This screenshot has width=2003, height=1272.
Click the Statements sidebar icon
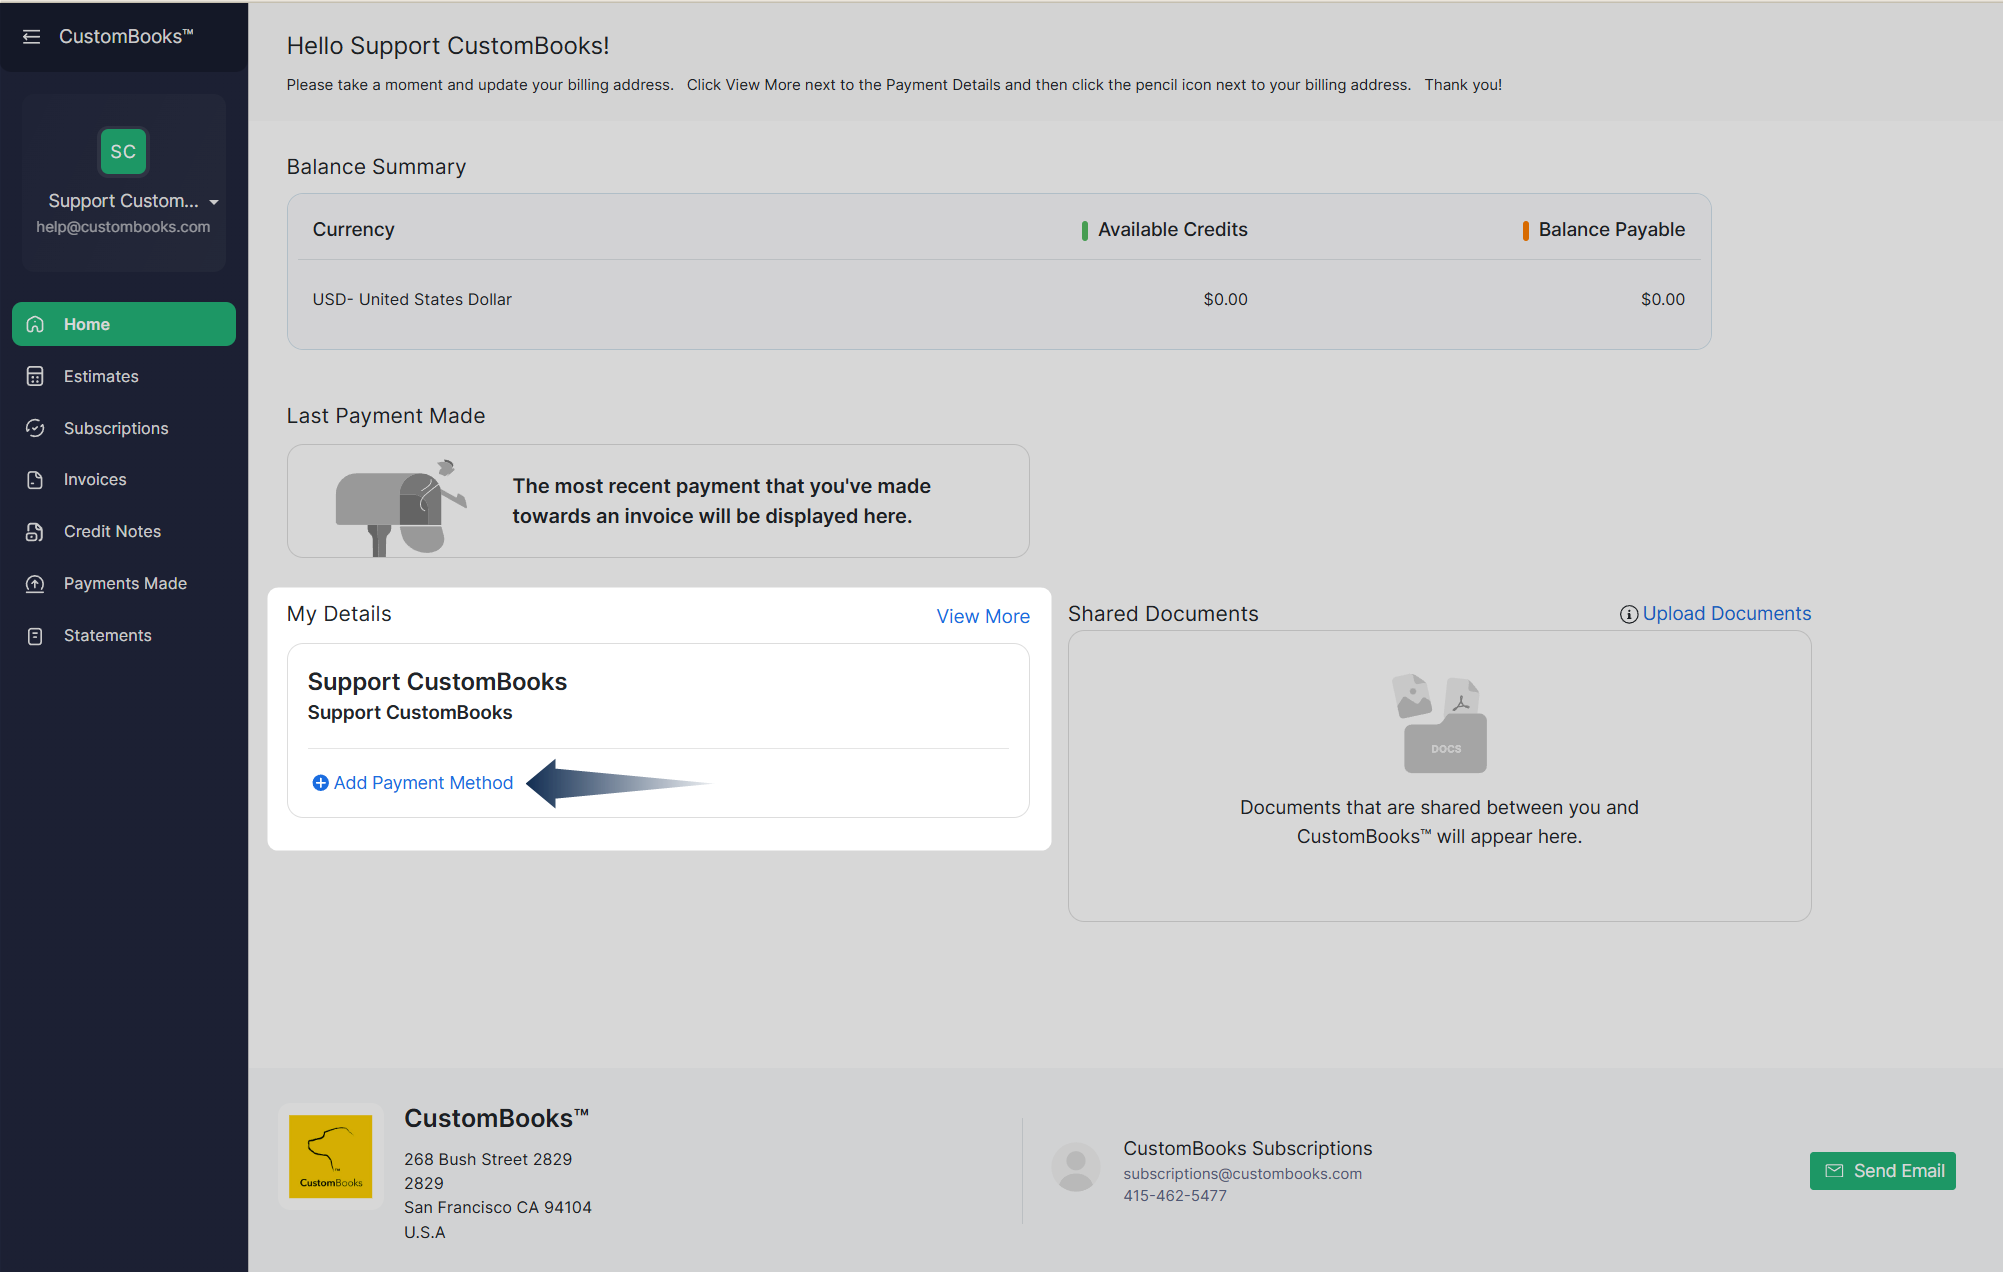point(35,636)
